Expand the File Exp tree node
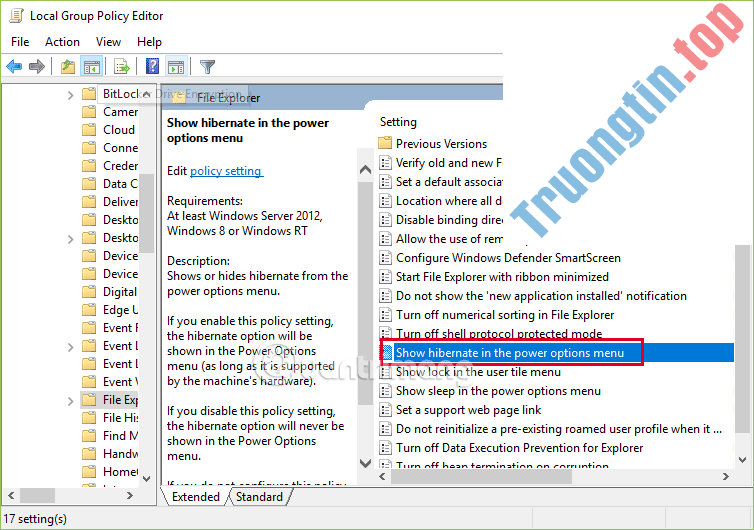754x530 pixels. [71, 401]
